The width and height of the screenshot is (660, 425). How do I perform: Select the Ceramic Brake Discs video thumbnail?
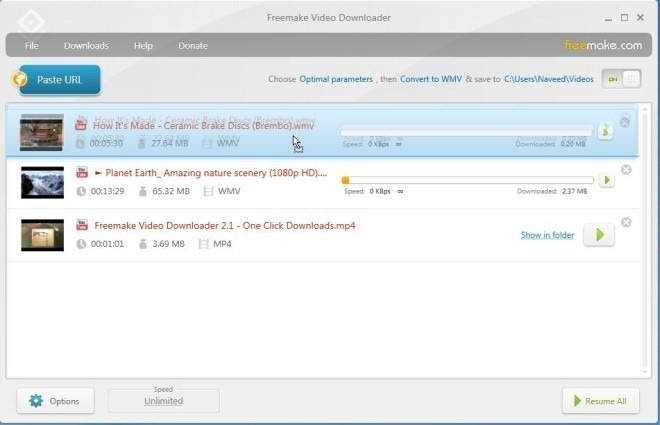[42, 133]
